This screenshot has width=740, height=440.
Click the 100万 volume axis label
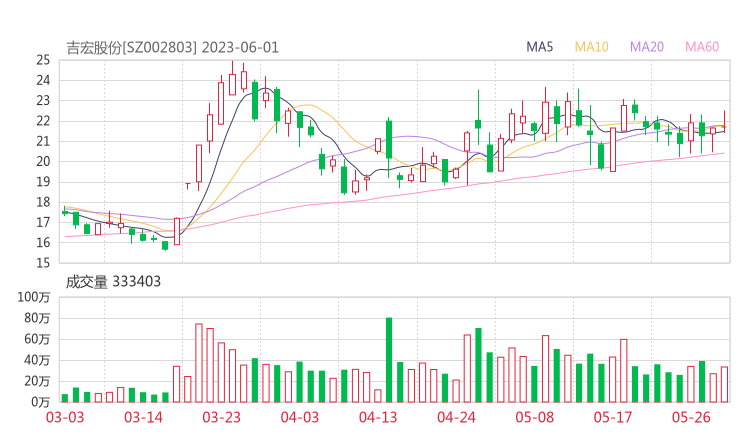coord(34,297)
